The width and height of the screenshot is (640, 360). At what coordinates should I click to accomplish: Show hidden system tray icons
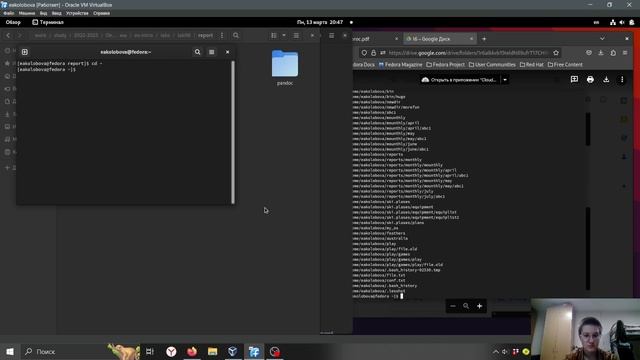coord(496,351)
